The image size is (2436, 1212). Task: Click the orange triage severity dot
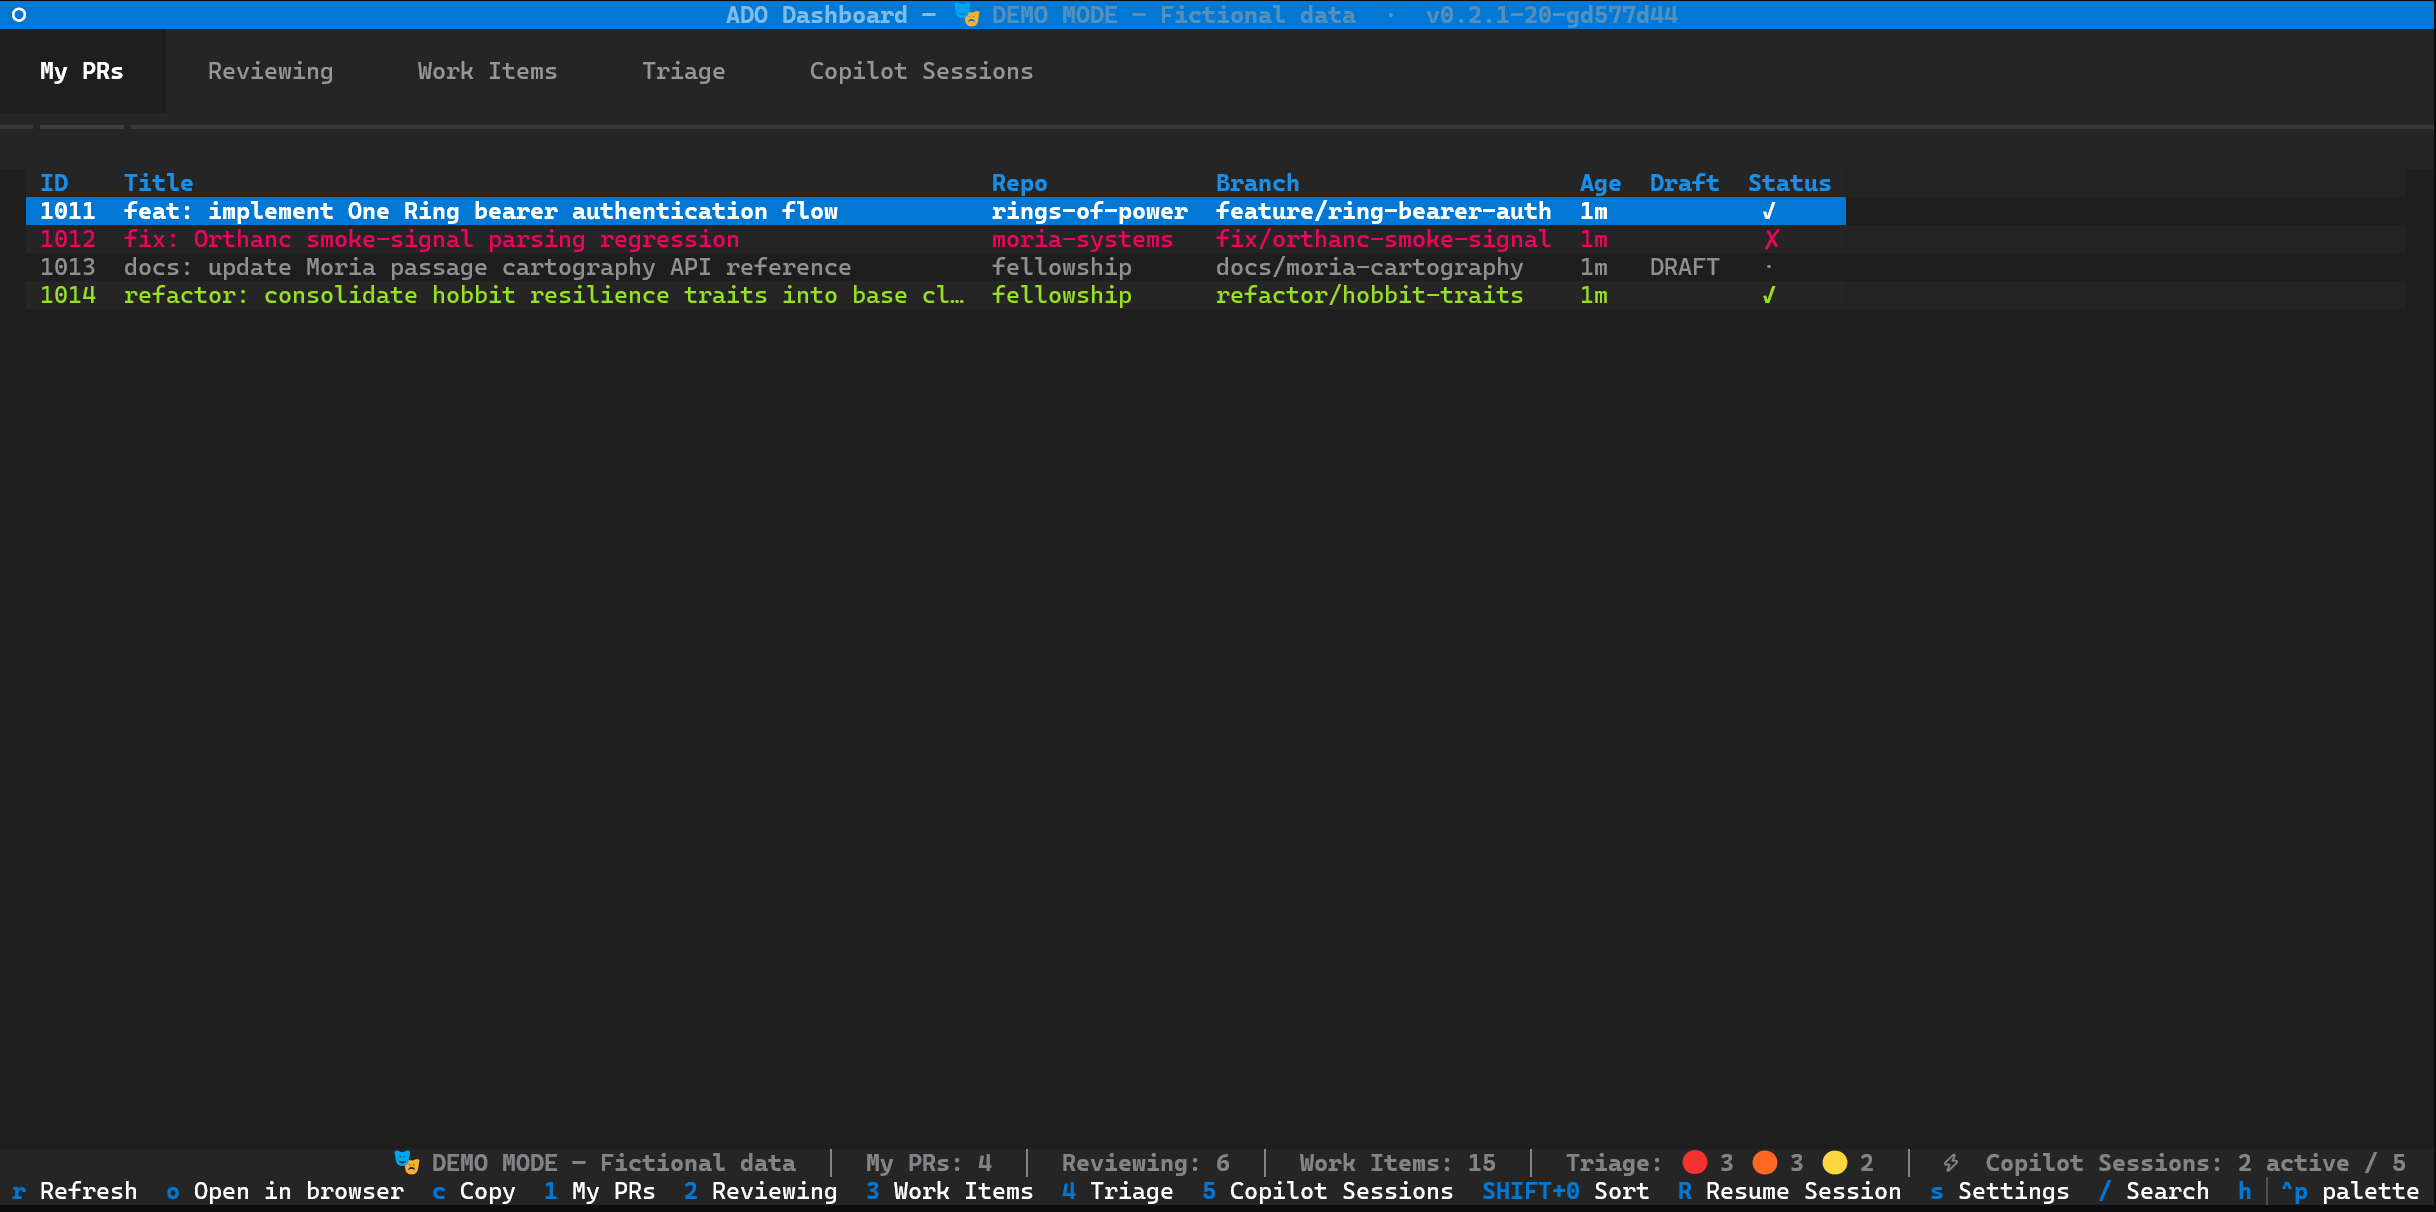(x=1765, y=1162)
